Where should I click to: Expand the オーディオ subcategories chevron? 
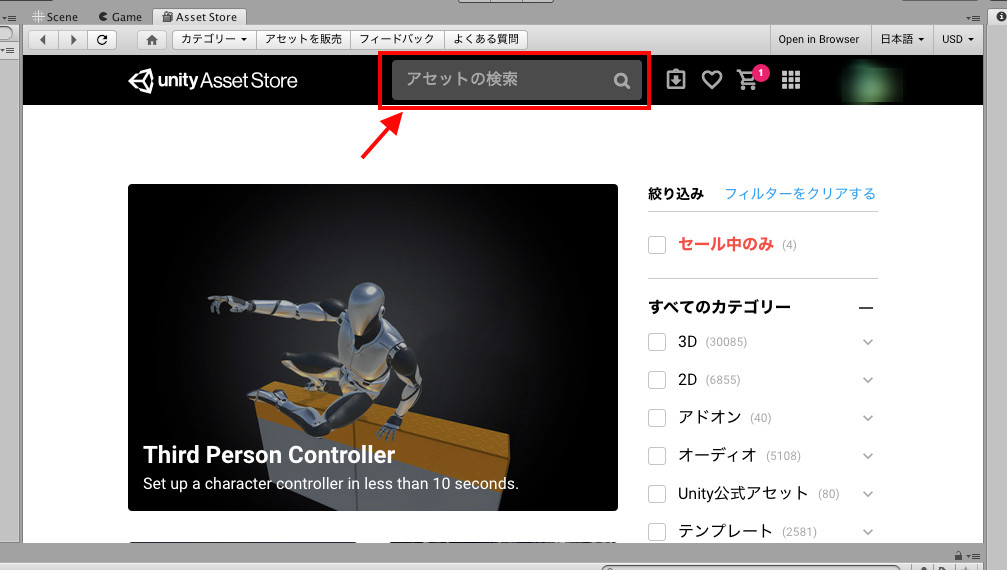click(x=868, y=456)
